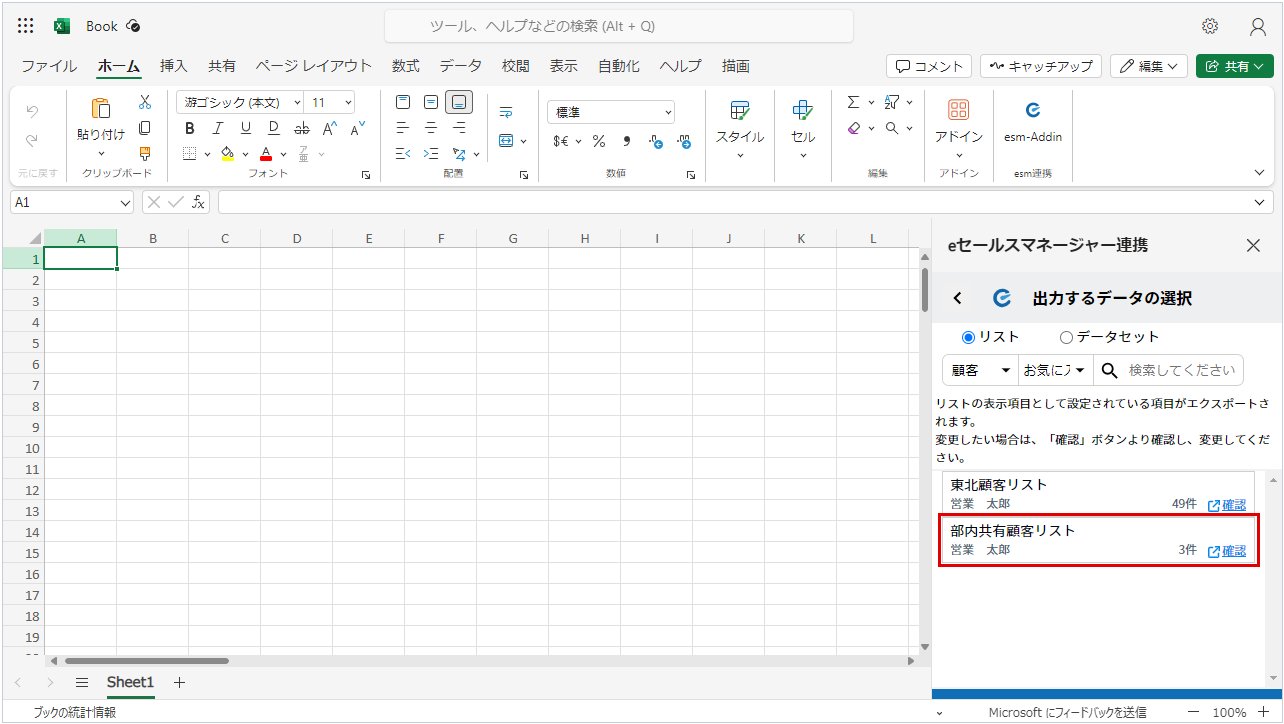
Task: Apply Underline formatting
Action: pyautogui.click(x=246, y=128)
